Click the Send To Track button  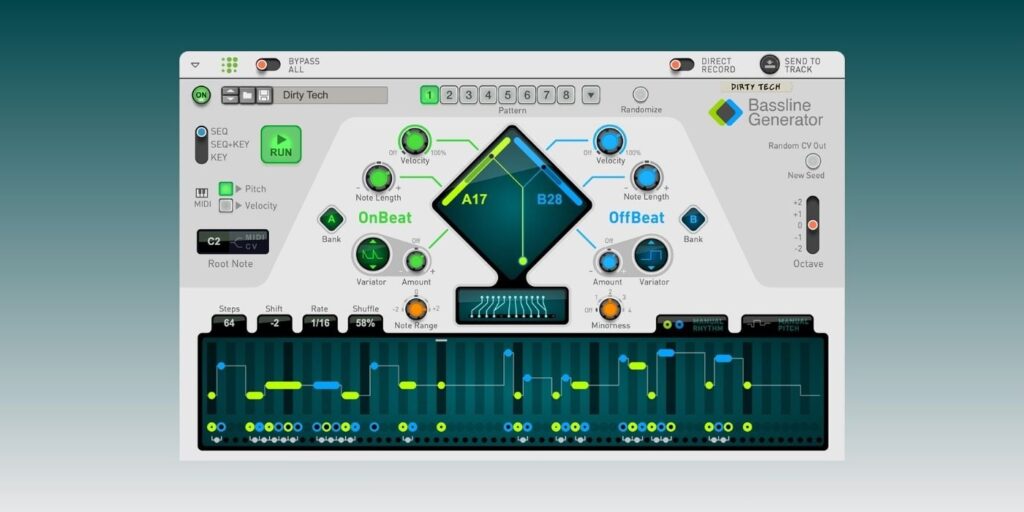769,65
